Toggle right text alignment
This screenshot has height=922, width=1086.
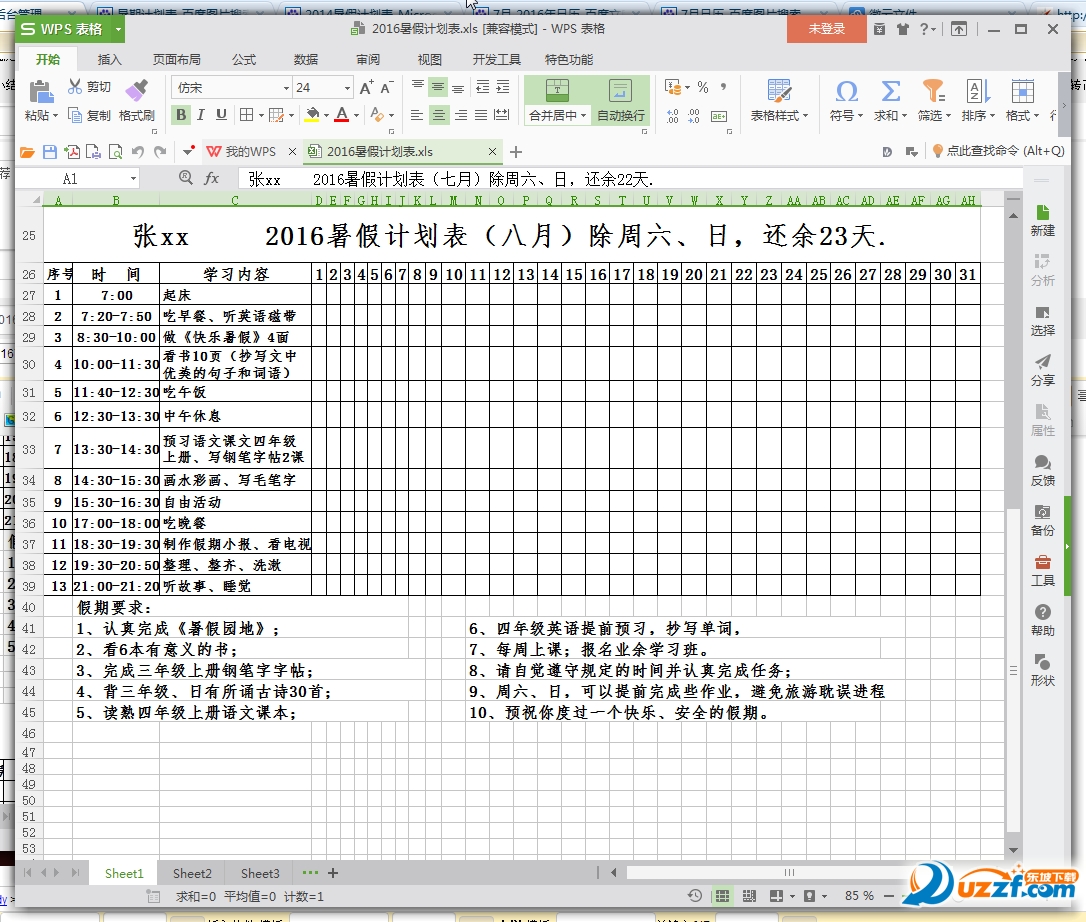point(460,115)
